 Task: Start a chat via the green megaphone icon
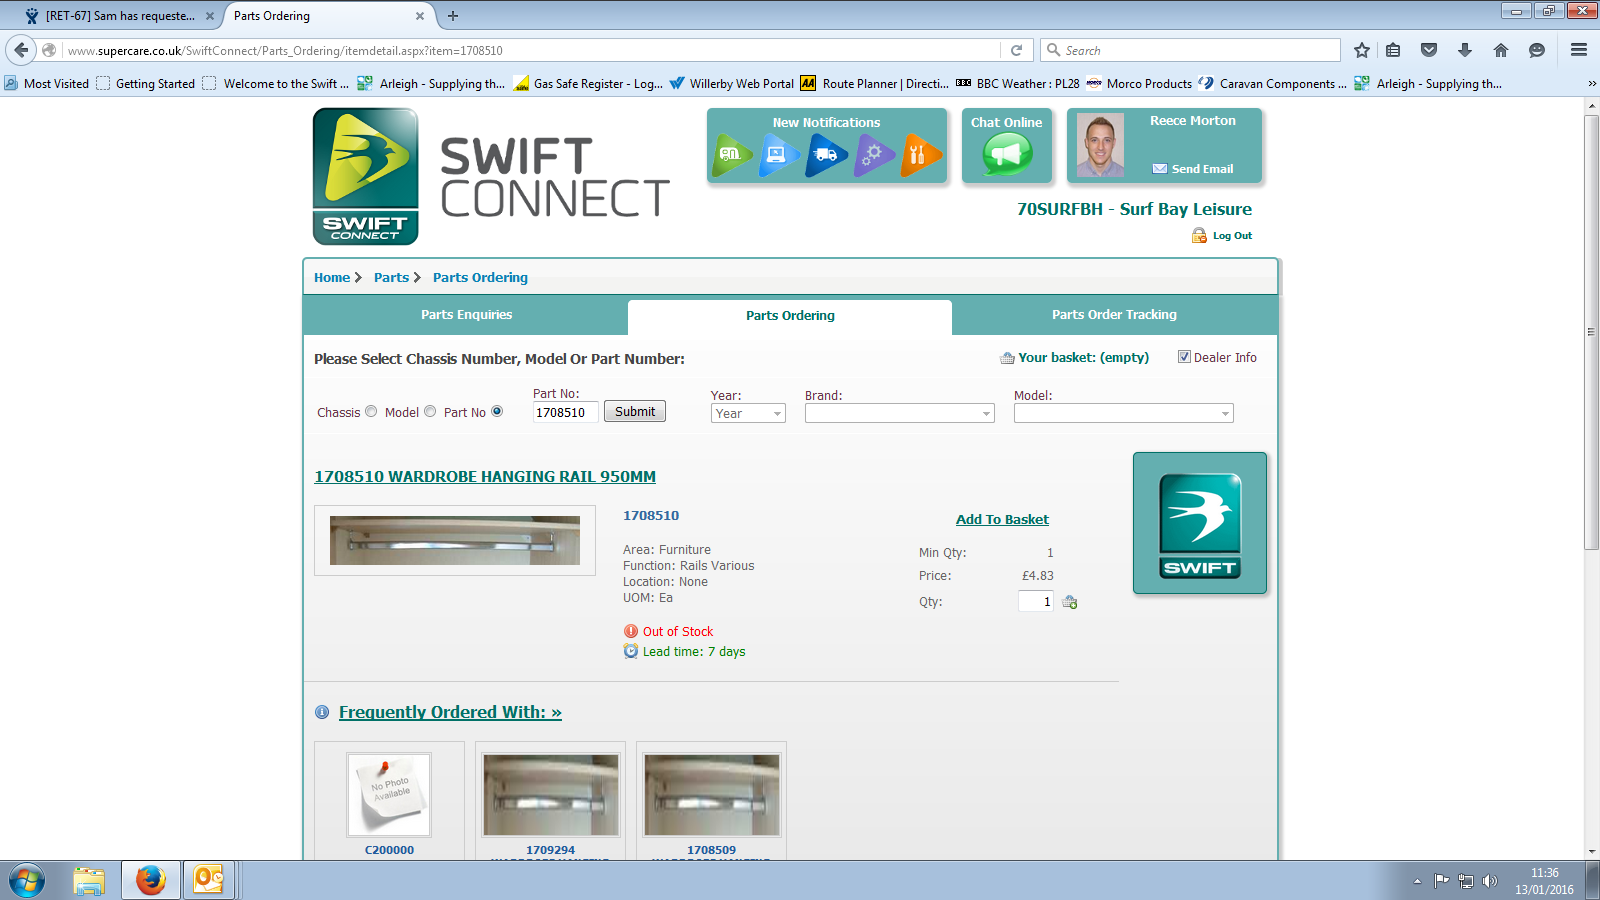pos(1007,155)
